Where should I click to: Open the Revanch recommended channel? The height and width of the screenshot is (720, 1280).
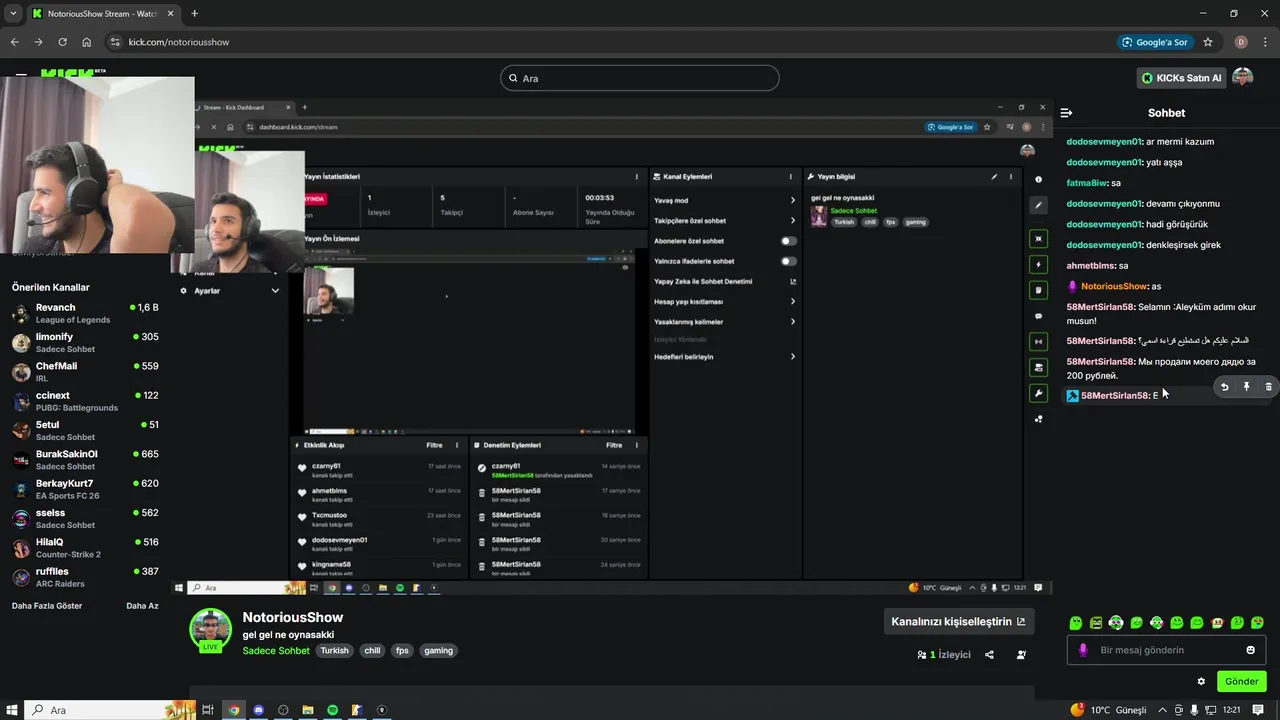point(85,313)
